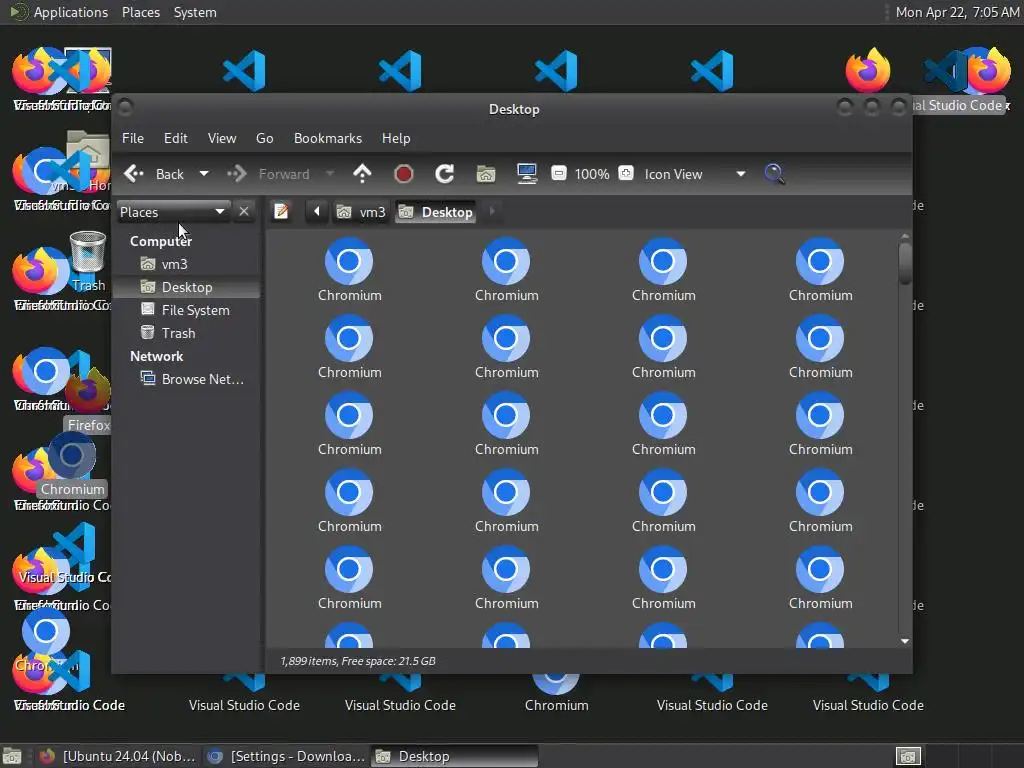Switch to Desktop taskbar window button

pyautogui.click(x=455, y=756)
